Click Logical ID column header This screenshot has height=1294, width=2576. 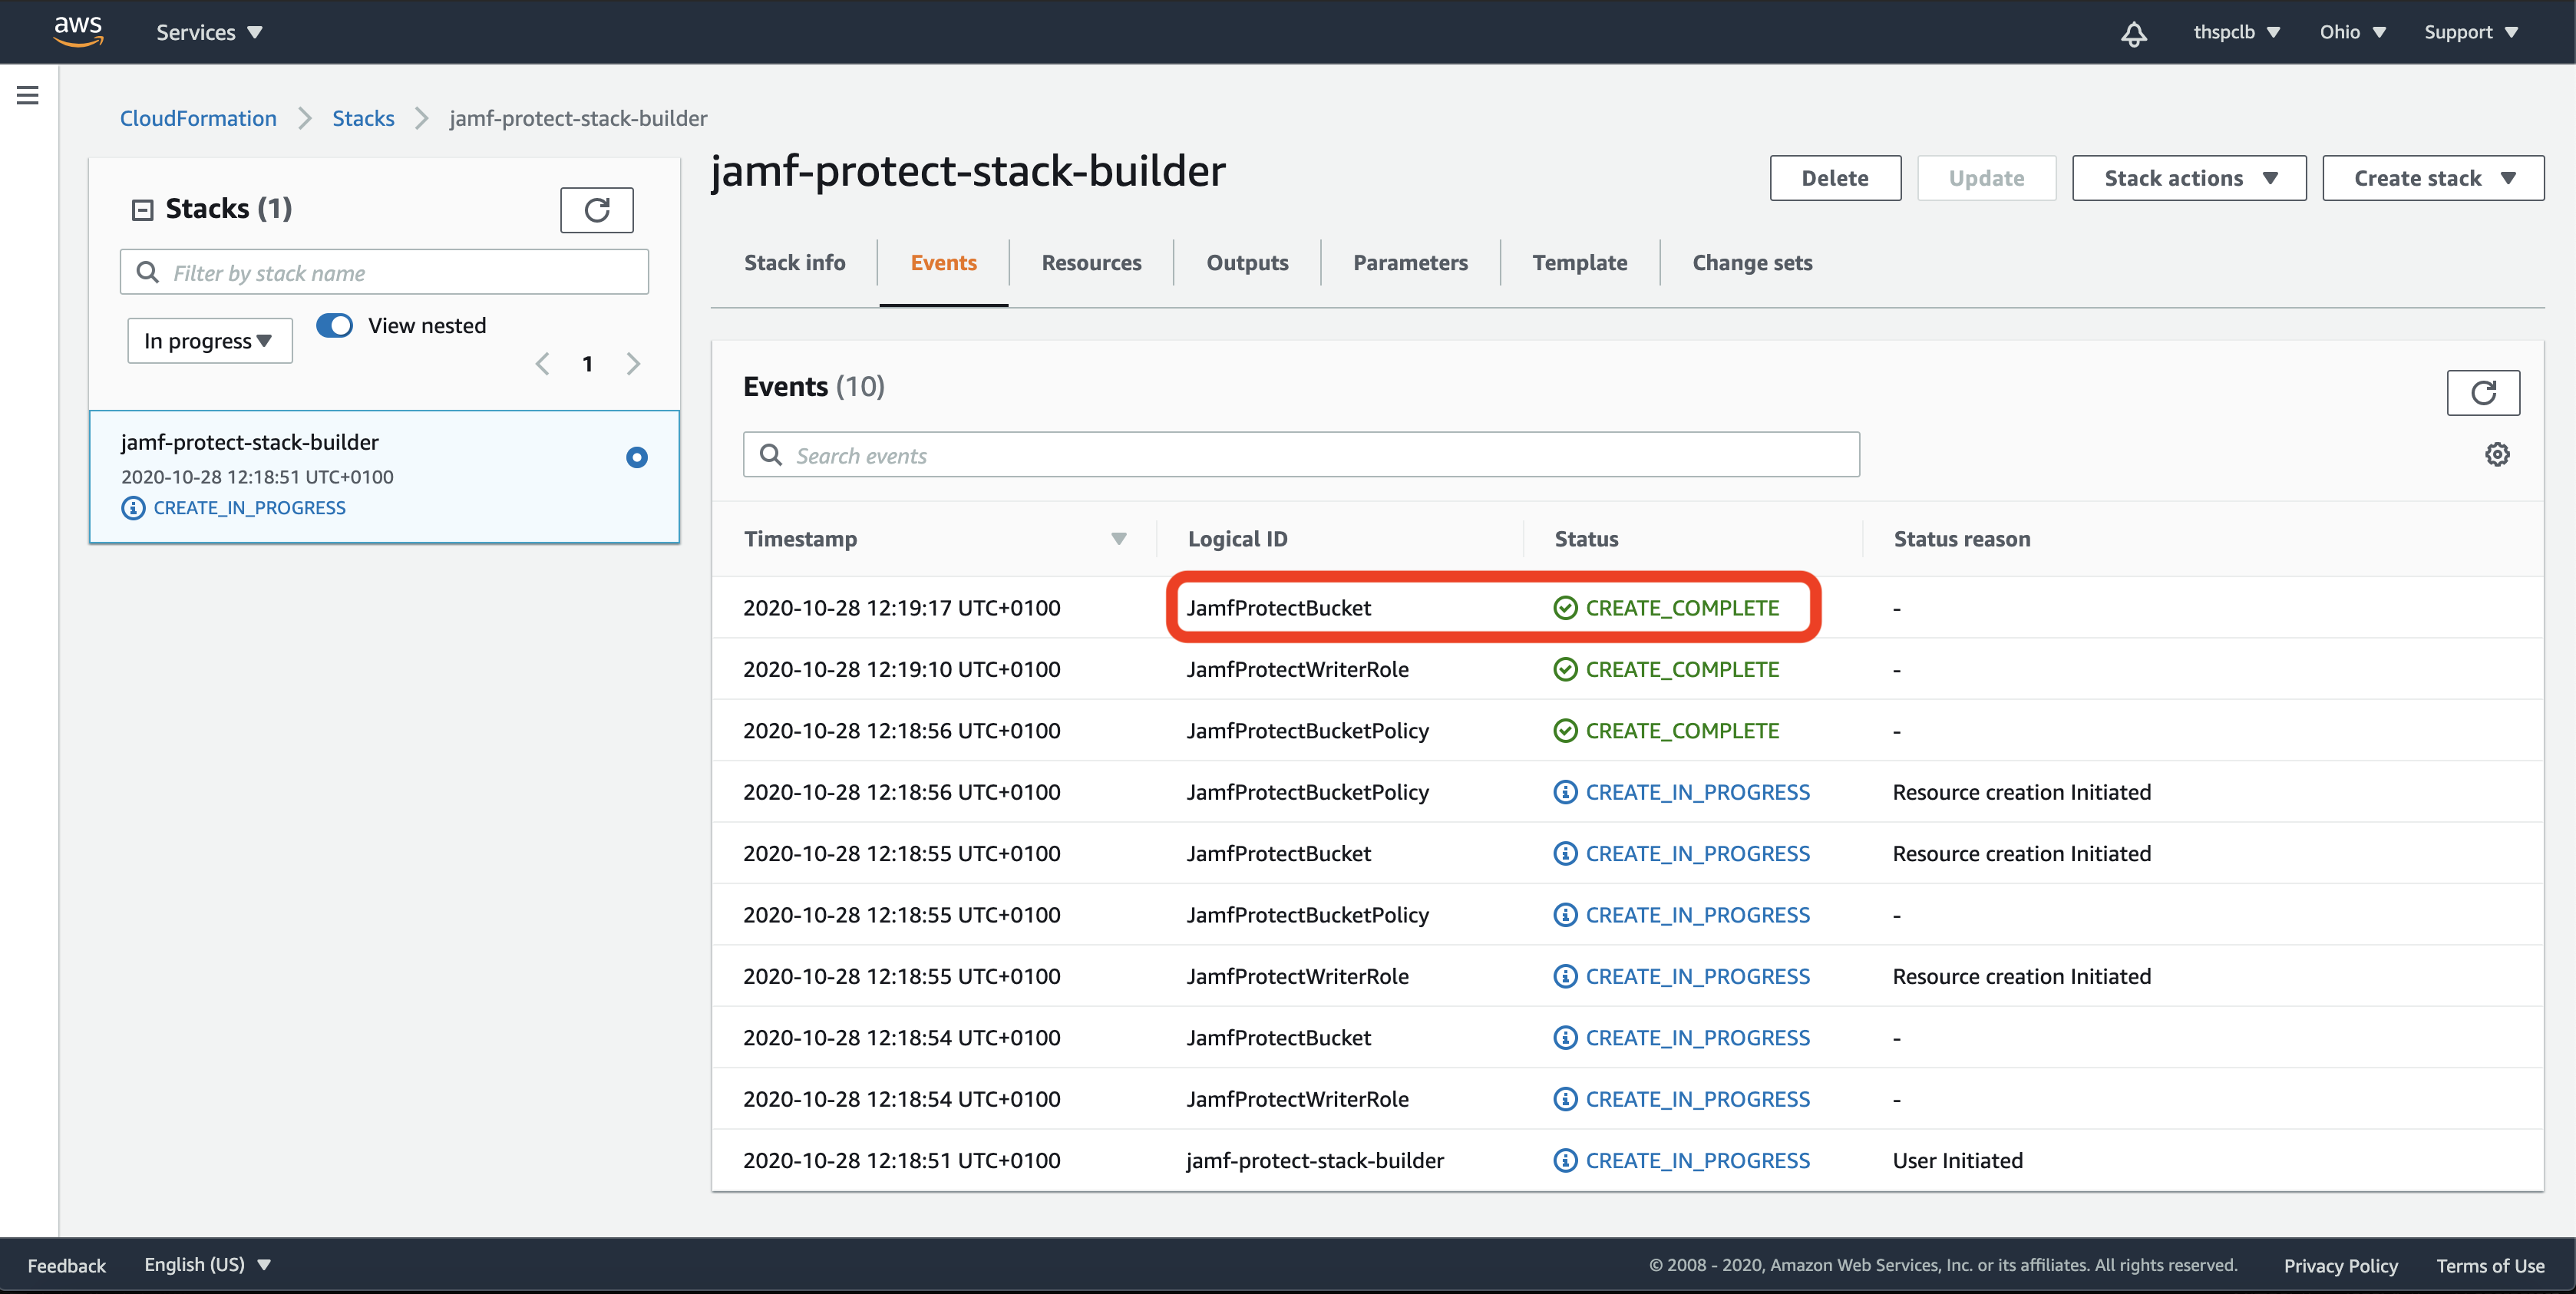pyautogui.click(x=1237, y=539)
